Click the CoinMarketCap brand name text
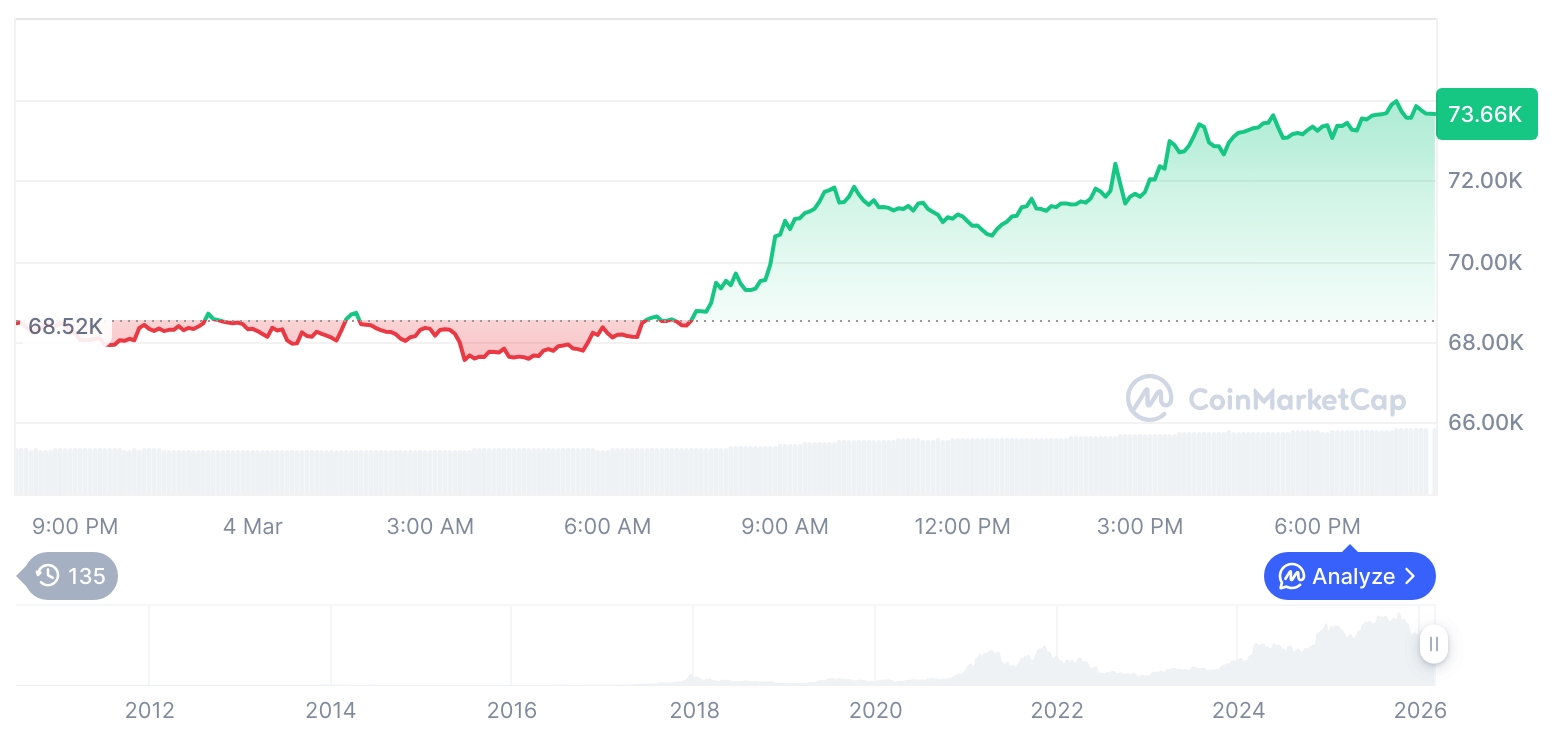This screenshot has height=732, width=1566. pyautogui.click(x=1296, y=398)
